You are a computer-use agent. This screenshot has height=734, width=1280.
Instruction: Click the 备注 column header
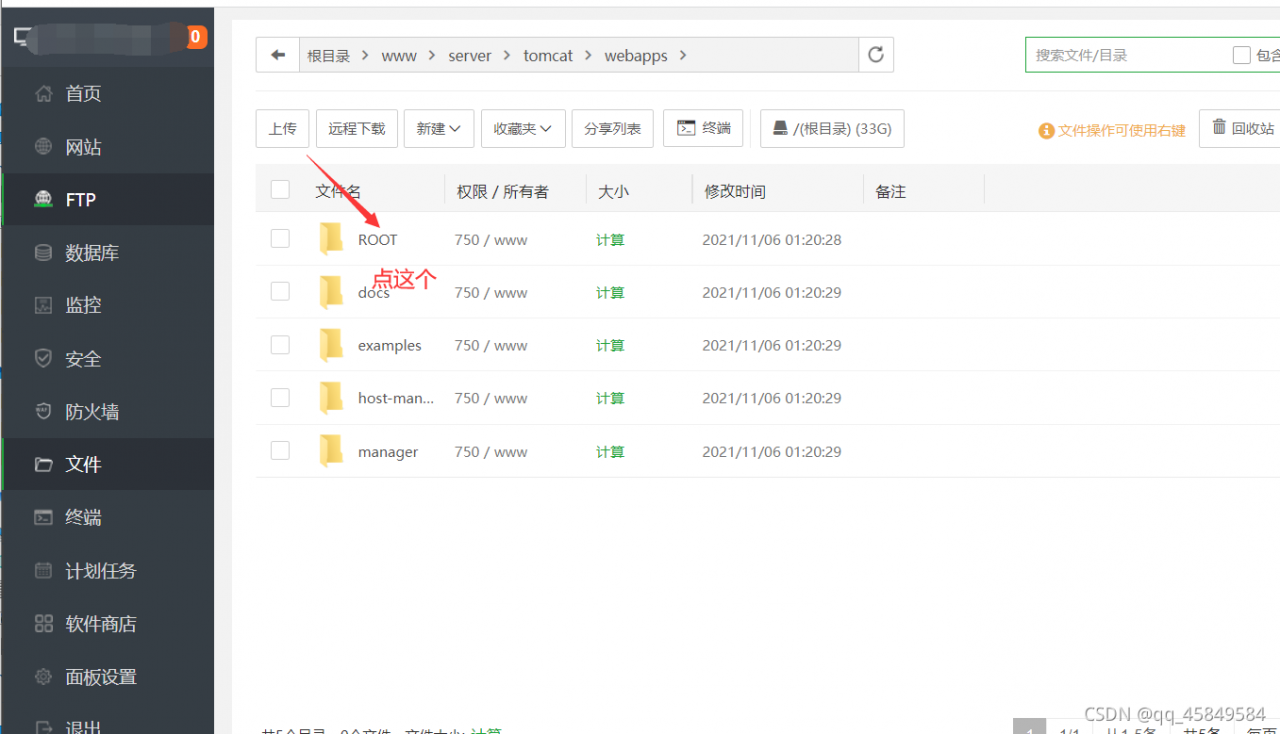click(x=890, y=191)
